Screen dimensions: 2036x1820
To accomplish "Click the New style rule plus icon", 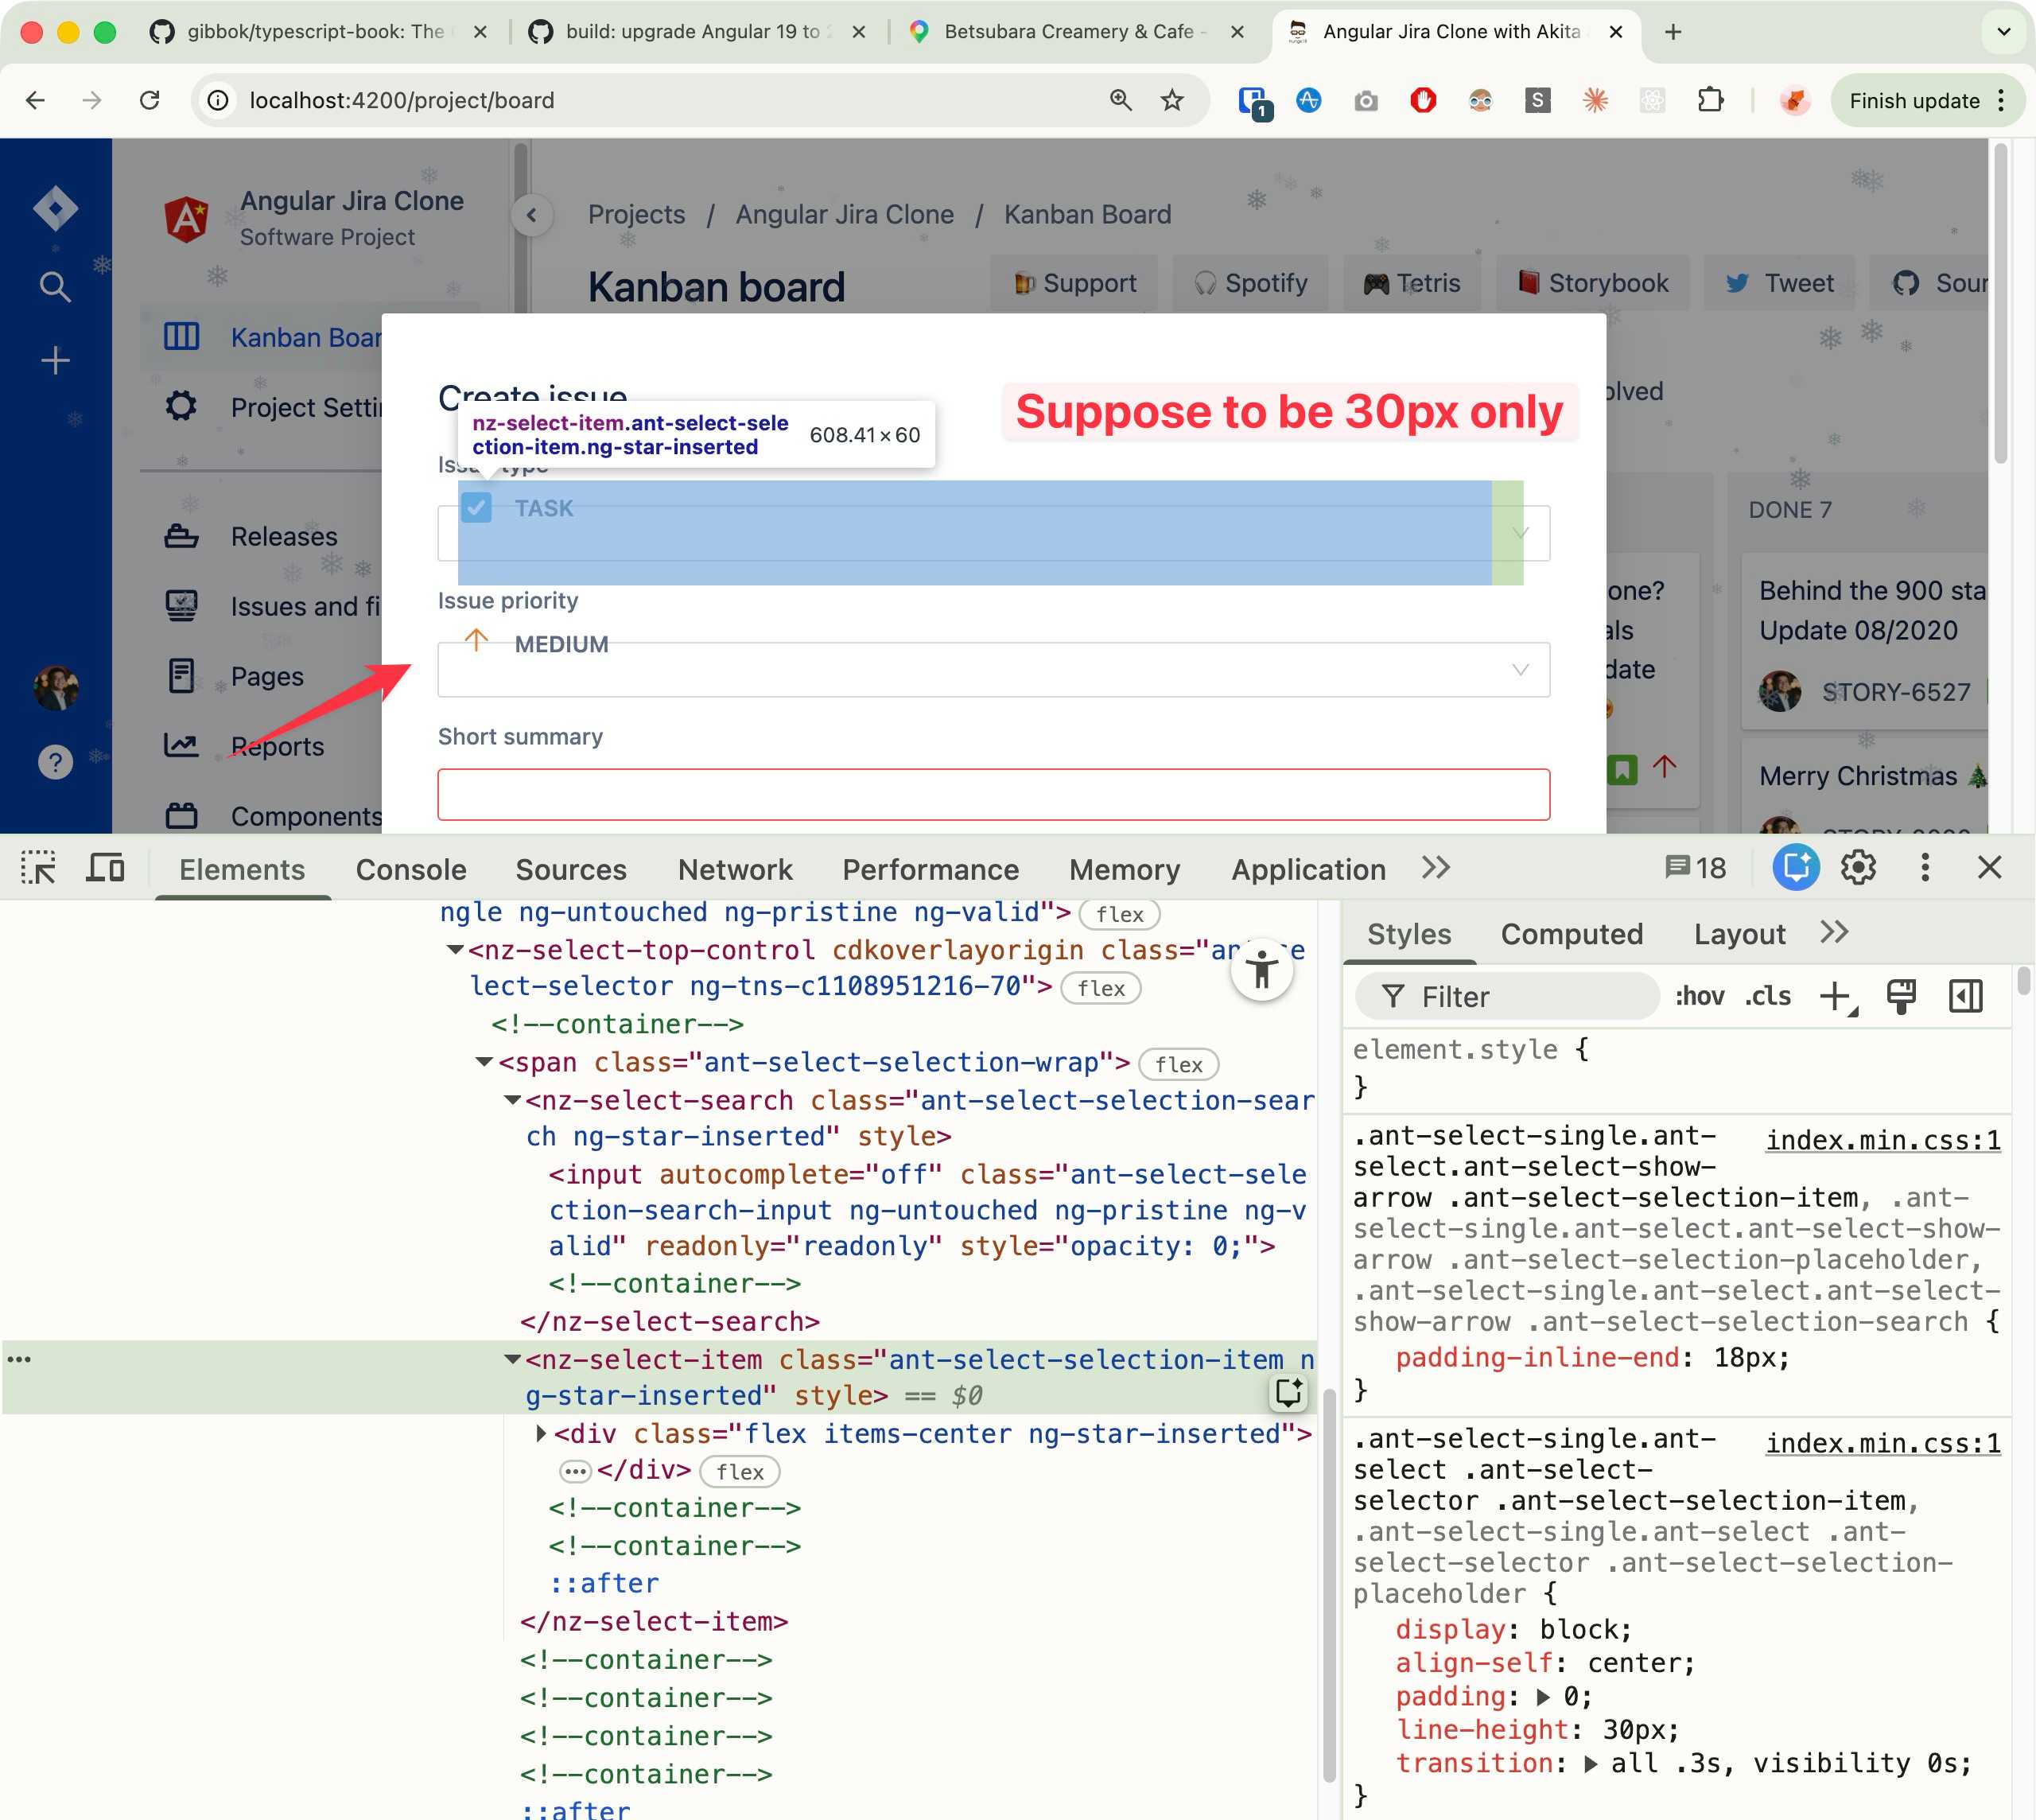I will 1836,996.
